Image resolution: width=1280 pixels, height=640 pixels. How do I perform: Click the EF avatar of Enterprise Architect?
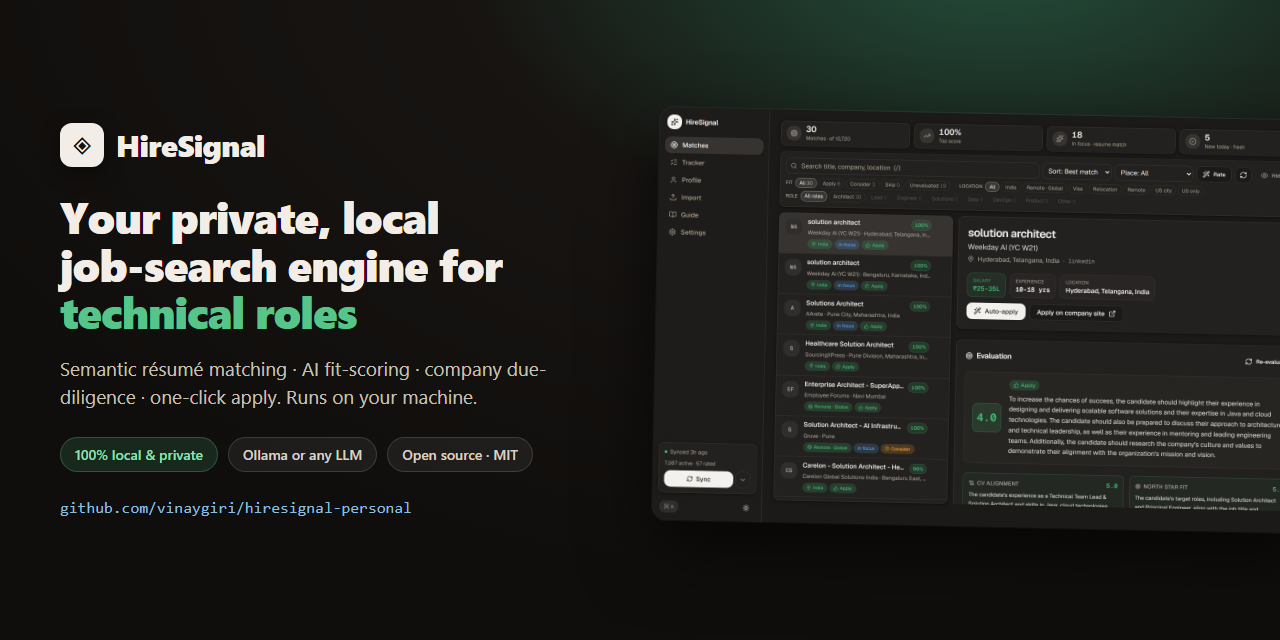pyautogui.click(x=790, y=388)
